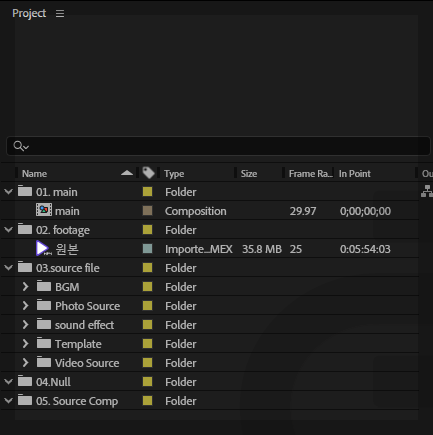Select the 'Photo Source' folder name

87,306
